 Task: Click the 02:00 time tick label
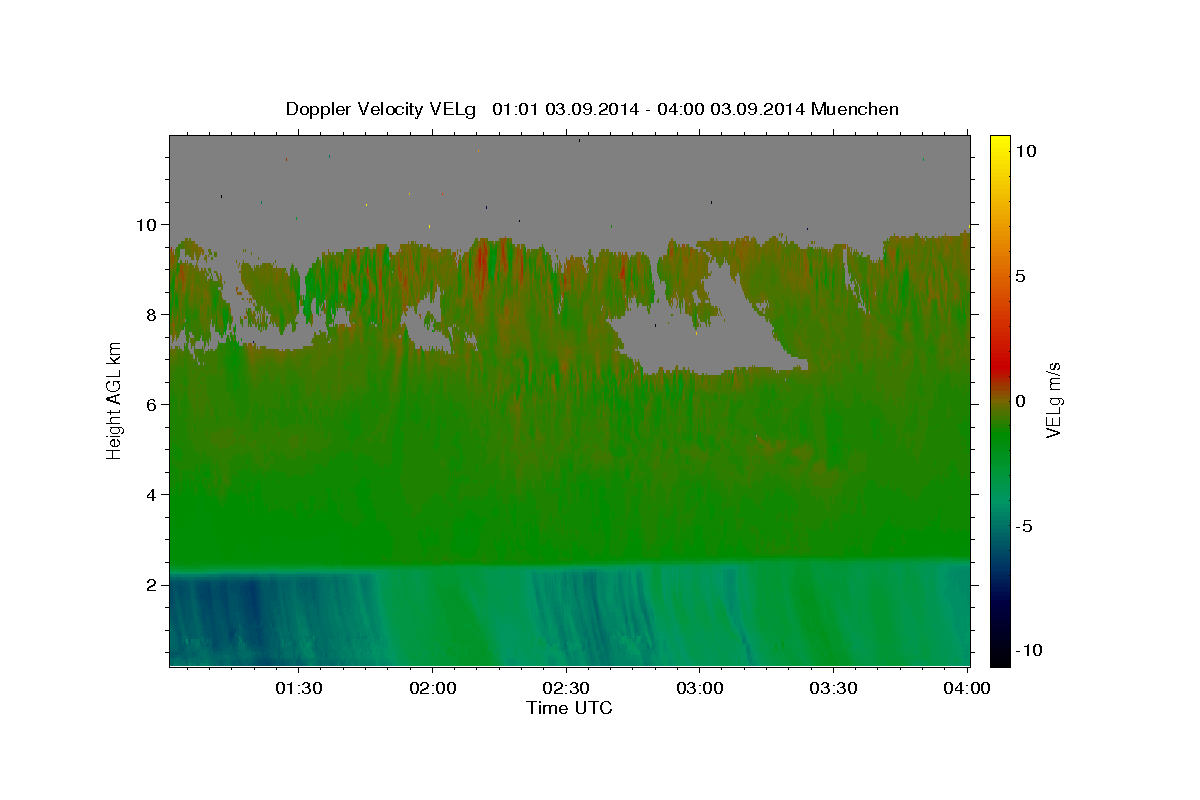point(432,689)
